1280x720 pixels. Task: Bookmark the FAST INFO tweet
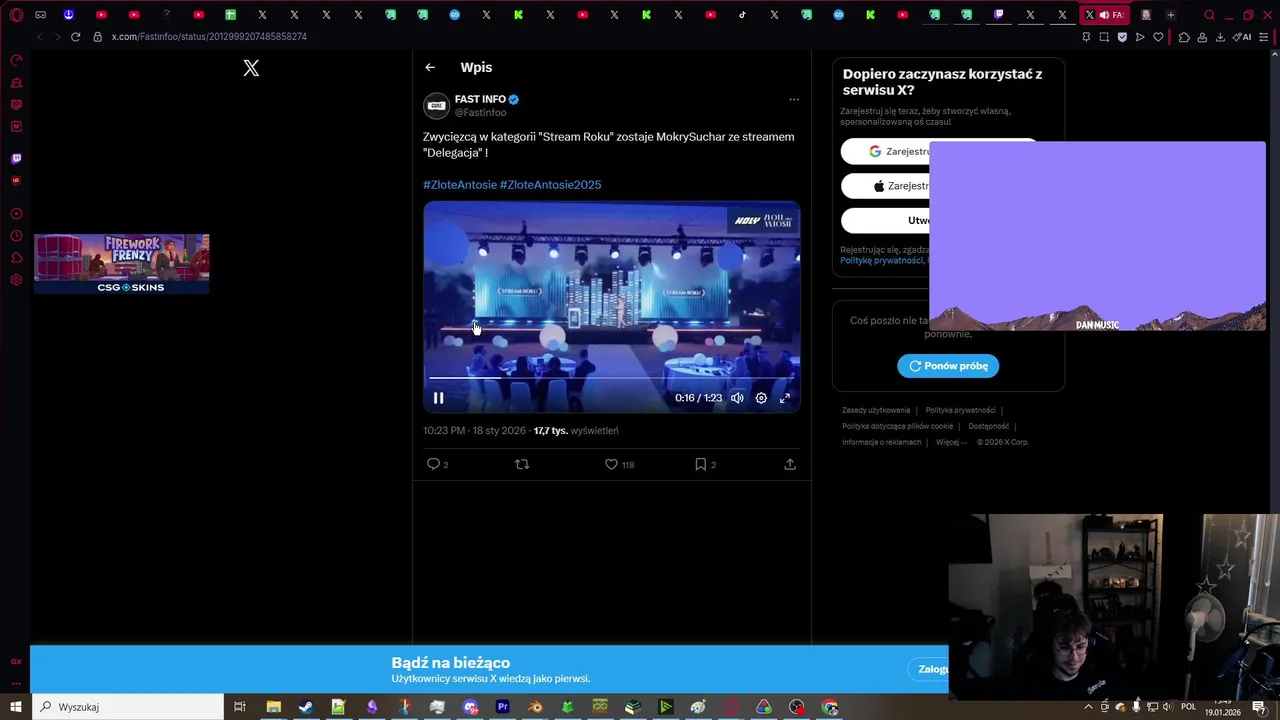[700, 464]
